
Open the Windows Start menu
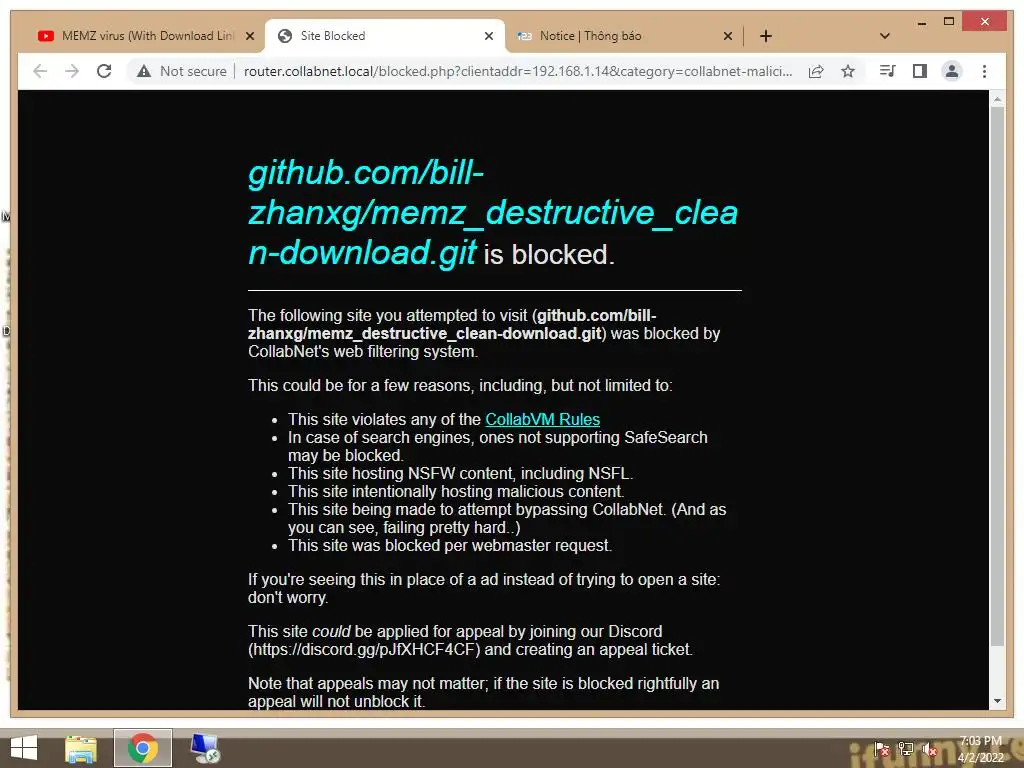(x=24, y=748)
